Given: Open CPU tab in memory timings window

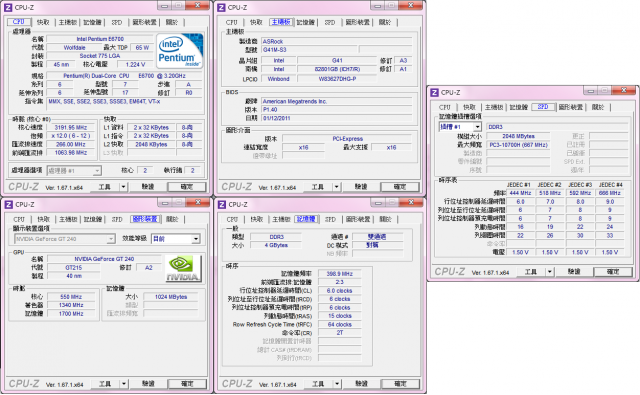Looking at the screenshot, I should click(232, 219).
